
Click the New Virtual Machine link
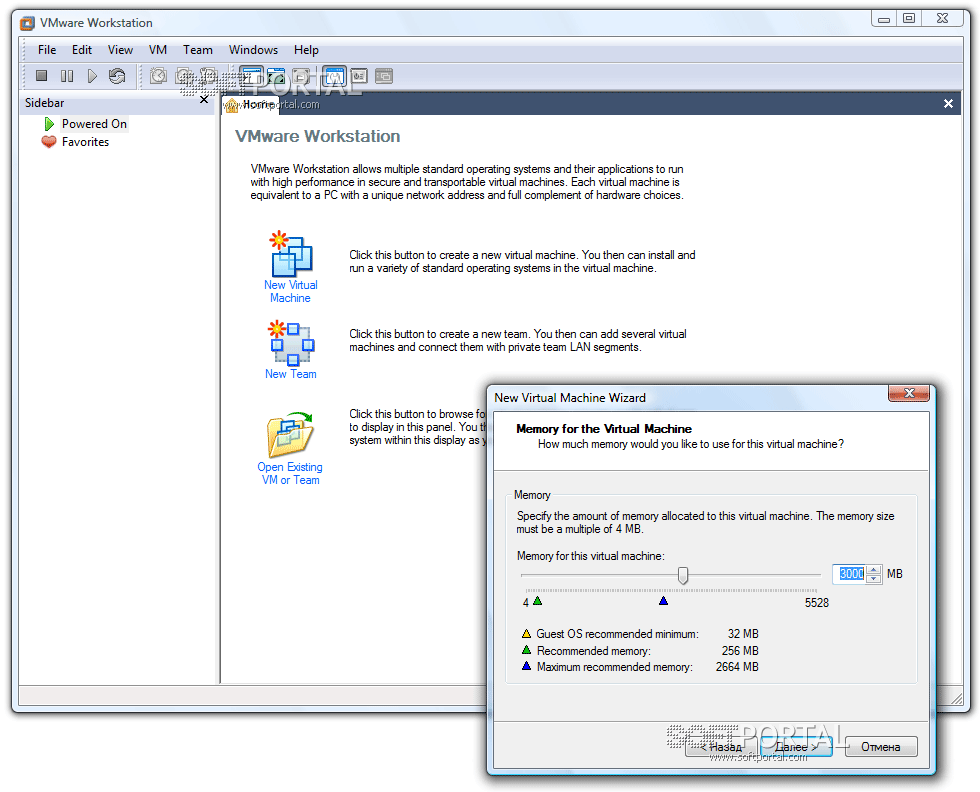pyautogui.click(x=291, y=291)
